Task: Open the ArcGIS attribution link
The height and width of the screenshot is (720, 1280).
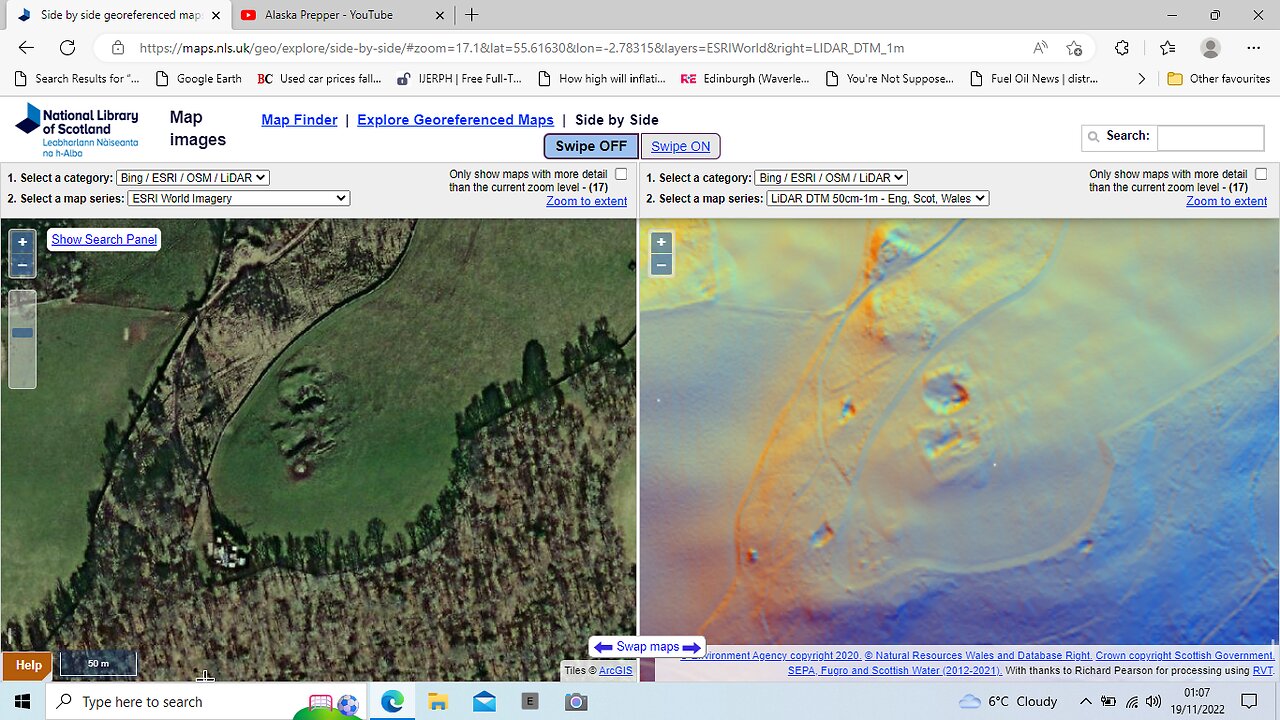Action: coord(615,671)
